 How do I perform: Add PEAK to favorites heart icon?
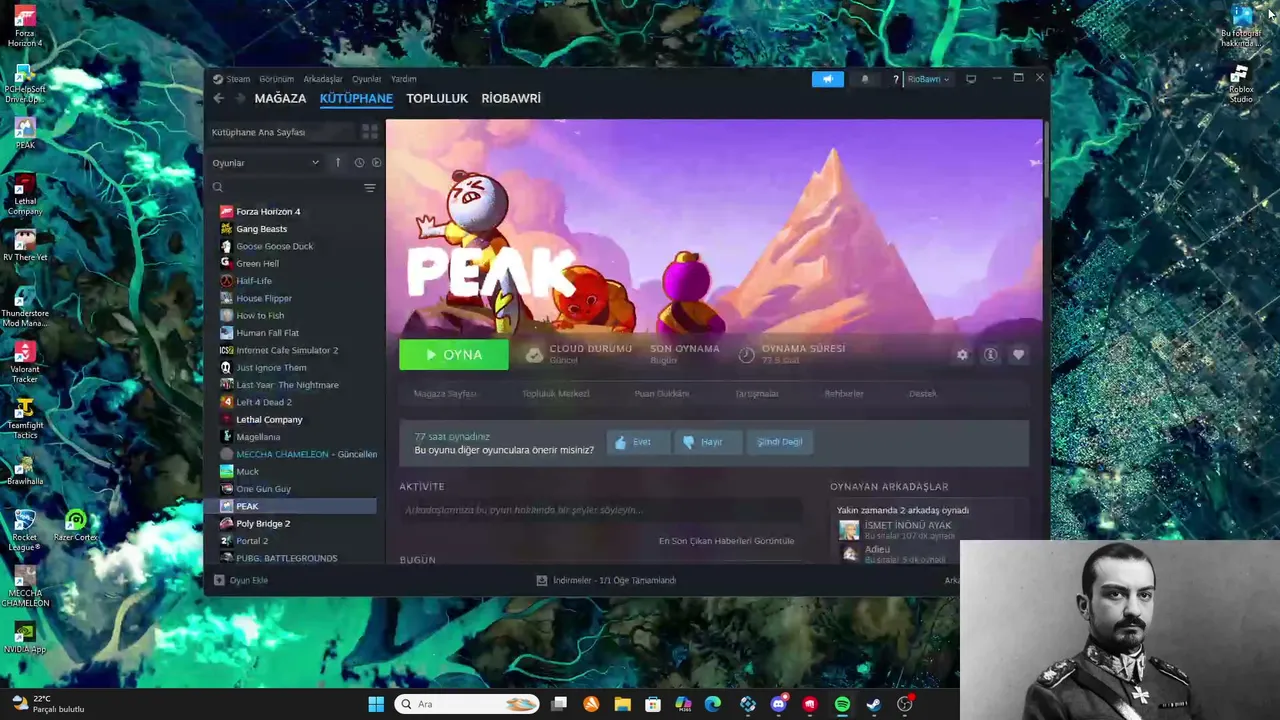(1018, 355)
